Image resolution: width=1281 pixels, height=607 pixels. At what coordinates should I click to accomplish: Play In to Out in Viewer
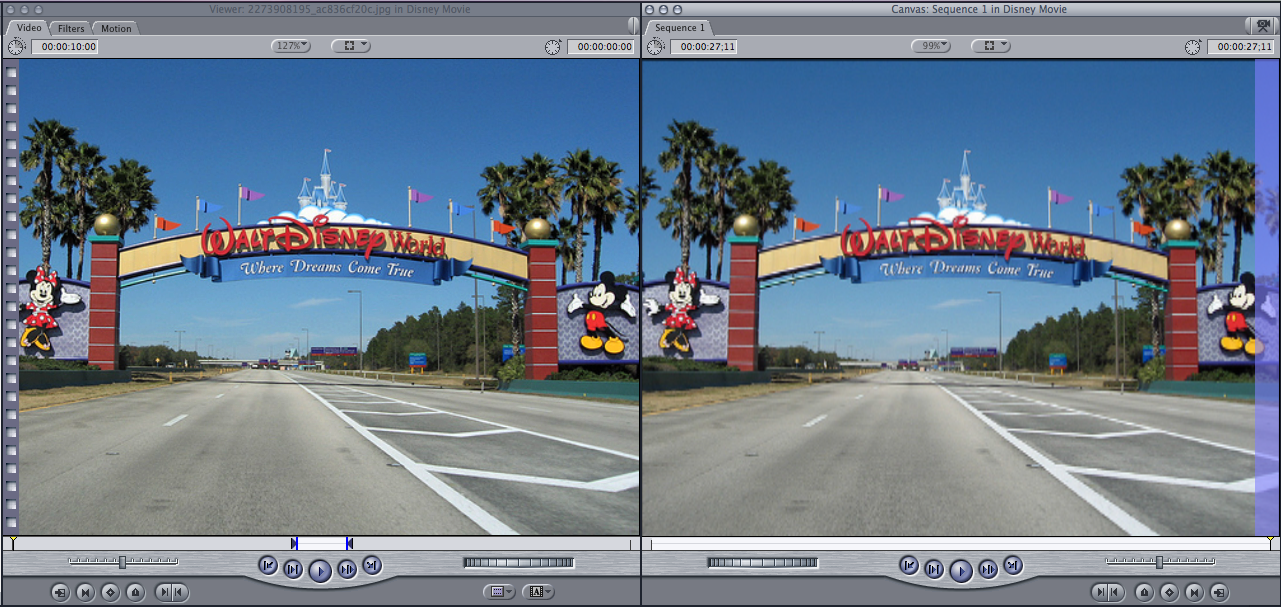pyautogui.click(x=293, y=570)
